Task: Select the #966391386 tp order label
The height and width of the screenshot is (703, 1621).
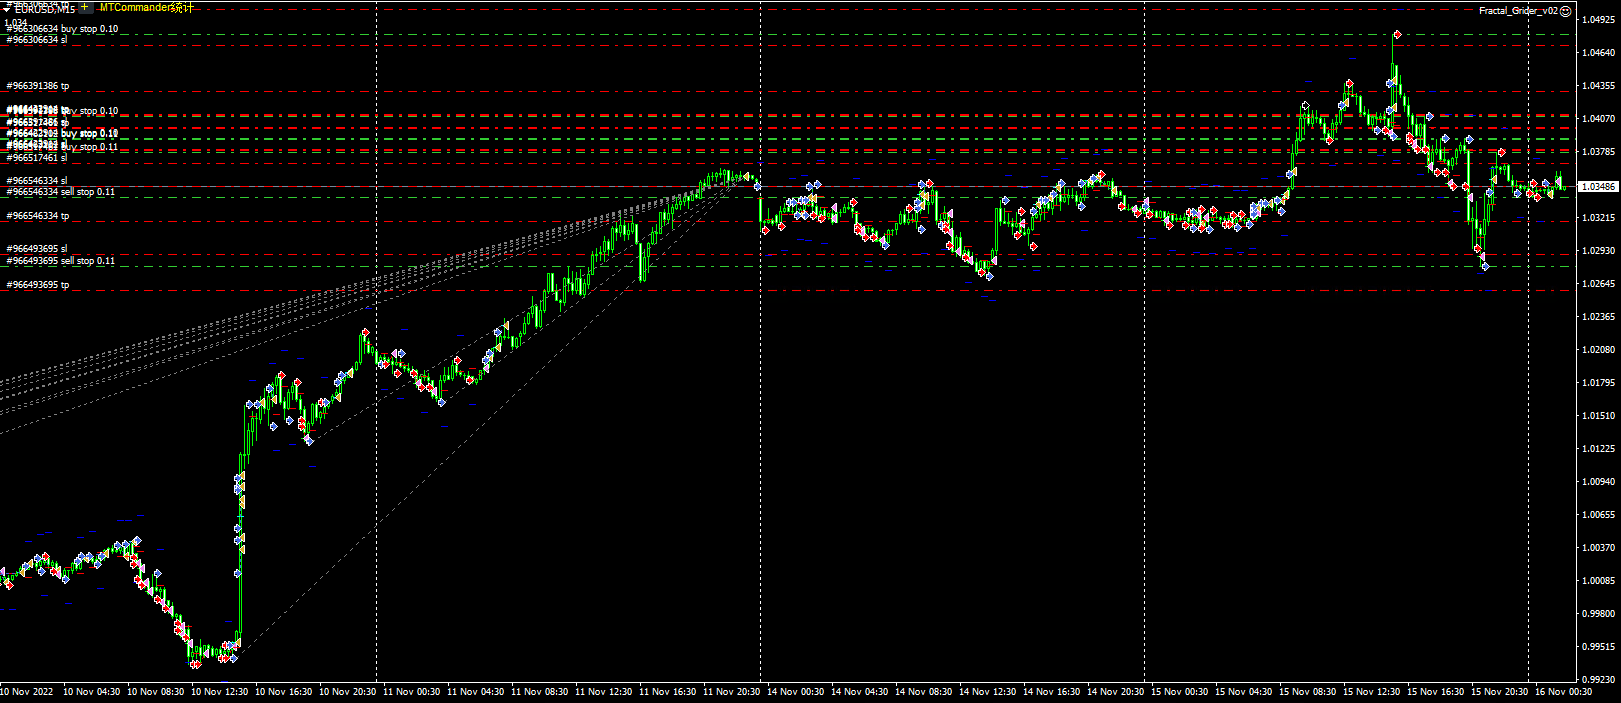Action: (x=38, y=87)
